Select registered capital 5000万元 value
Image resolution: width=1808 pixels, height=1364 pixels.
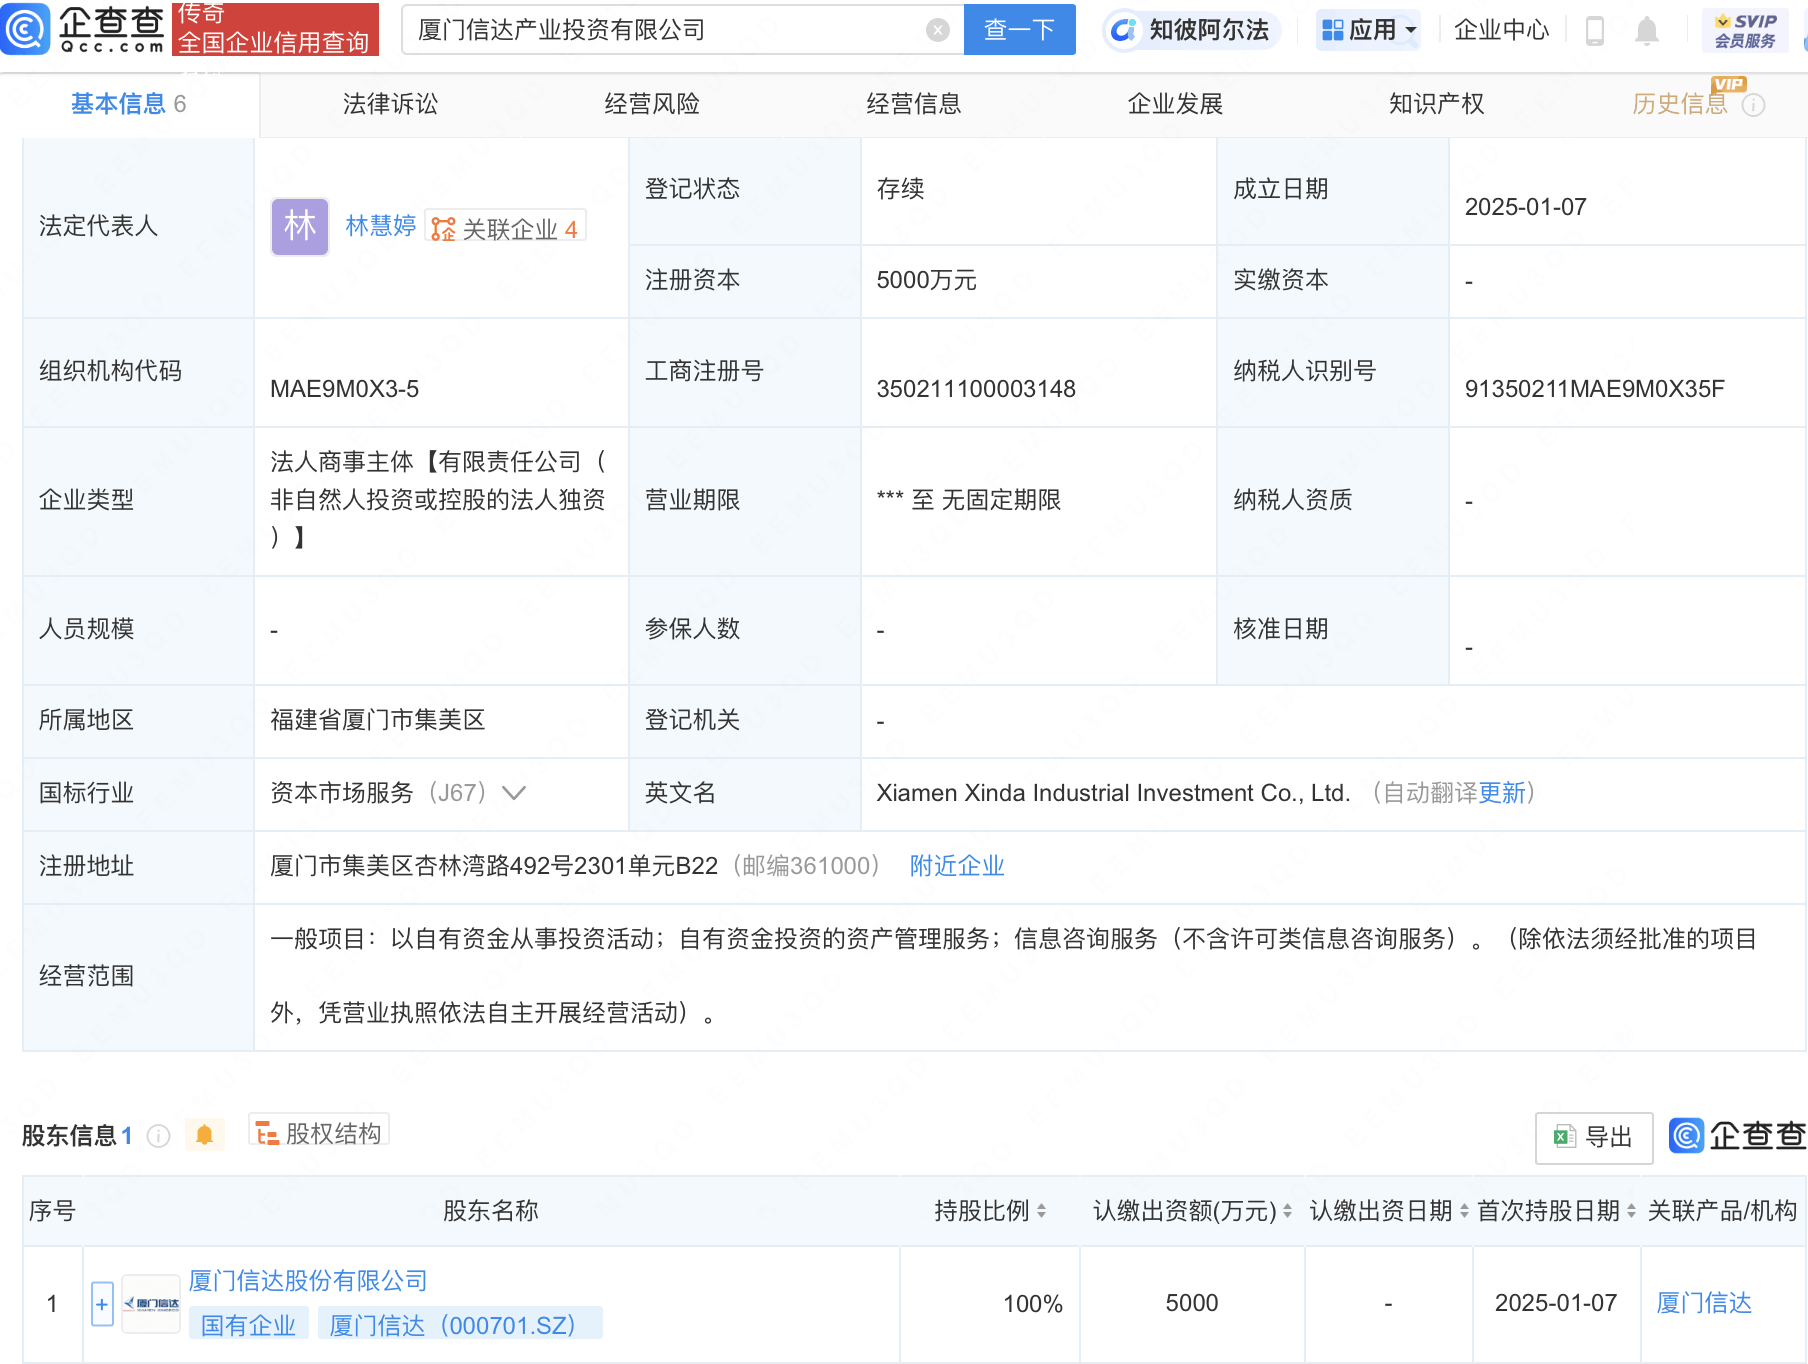pos(926,280)
